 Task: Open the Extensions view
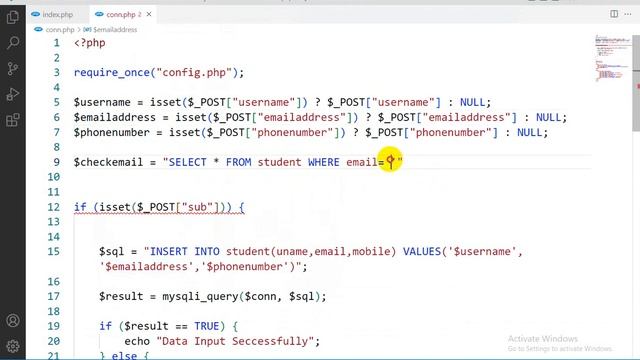[13, 120]
